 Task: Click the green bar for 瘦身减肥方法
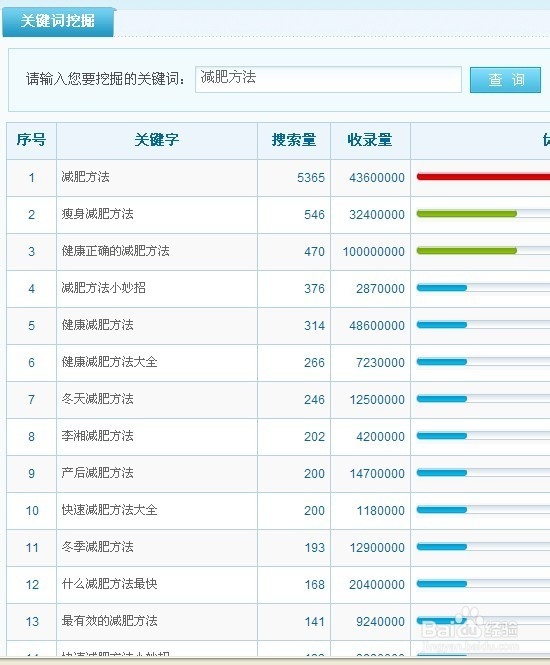pos(467,214)
